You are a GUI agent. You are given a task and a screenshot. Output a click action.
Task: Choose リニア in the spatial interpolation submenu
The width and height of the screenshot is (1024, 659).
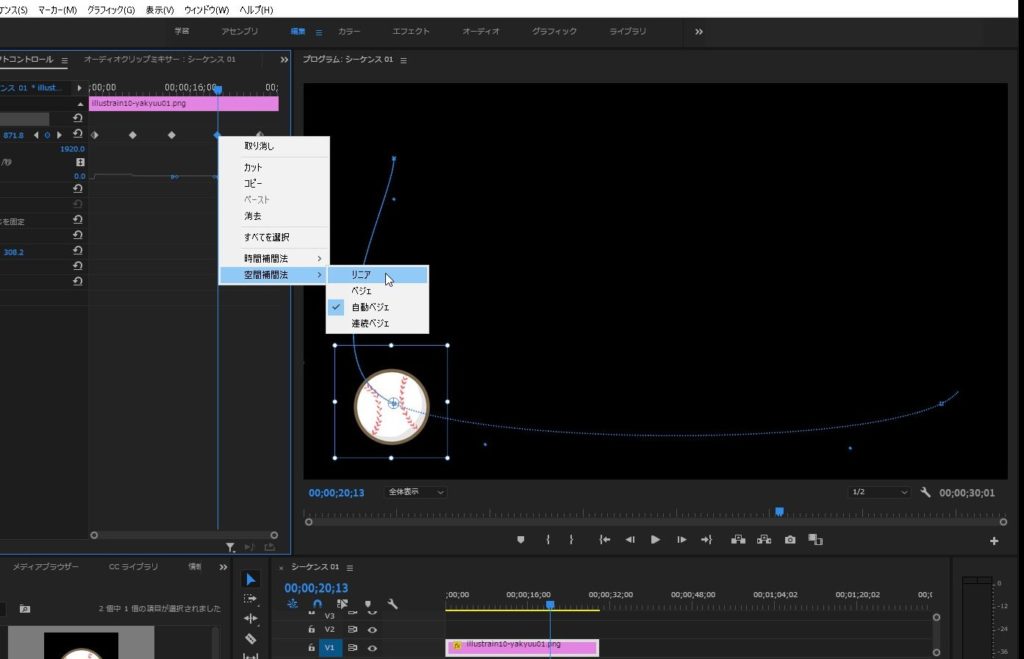point(362,275)
